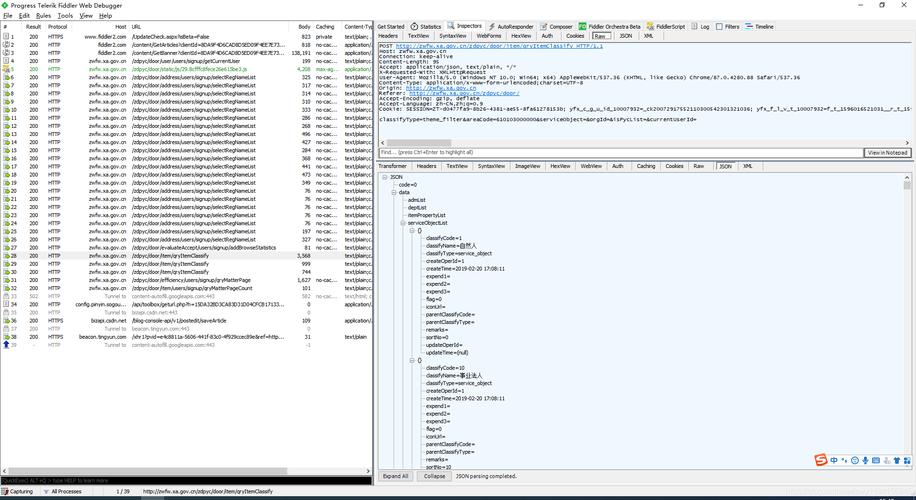Screen dimensions: 916x500
Task: Open the Timeline tab
Action: click(x=761, y=26)
